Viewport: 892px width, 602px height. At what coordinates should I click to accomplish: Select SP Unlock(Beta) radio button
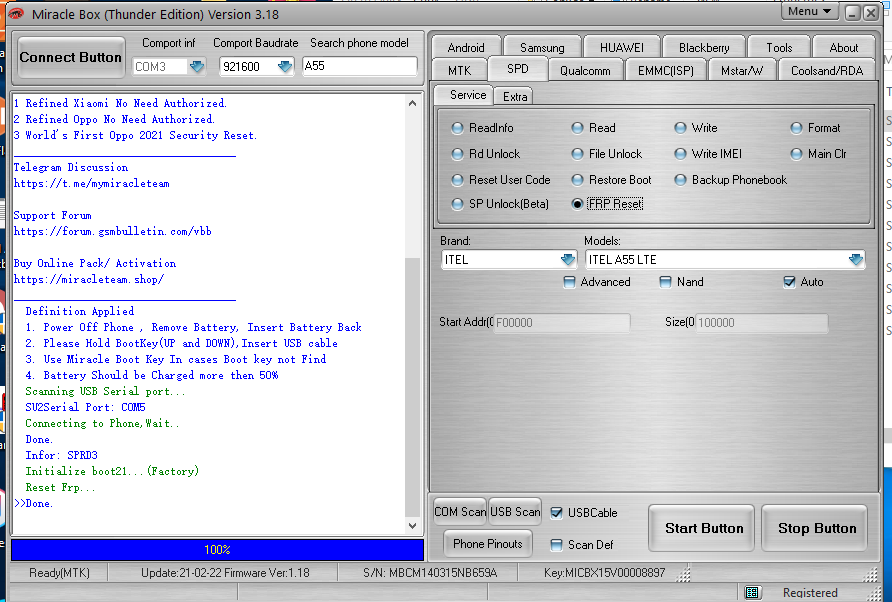pyautogui.click(x=457, y=204)
